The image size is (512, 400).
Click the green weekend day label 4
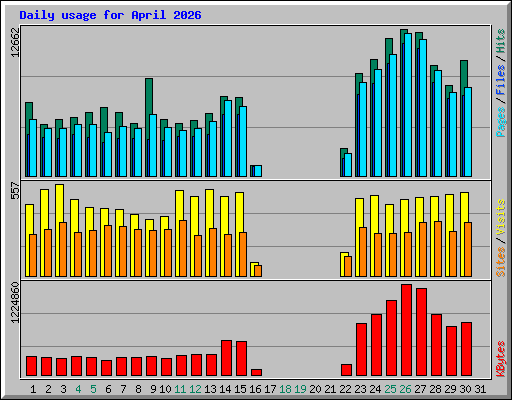pyautogui.click(x=78, y=389)
